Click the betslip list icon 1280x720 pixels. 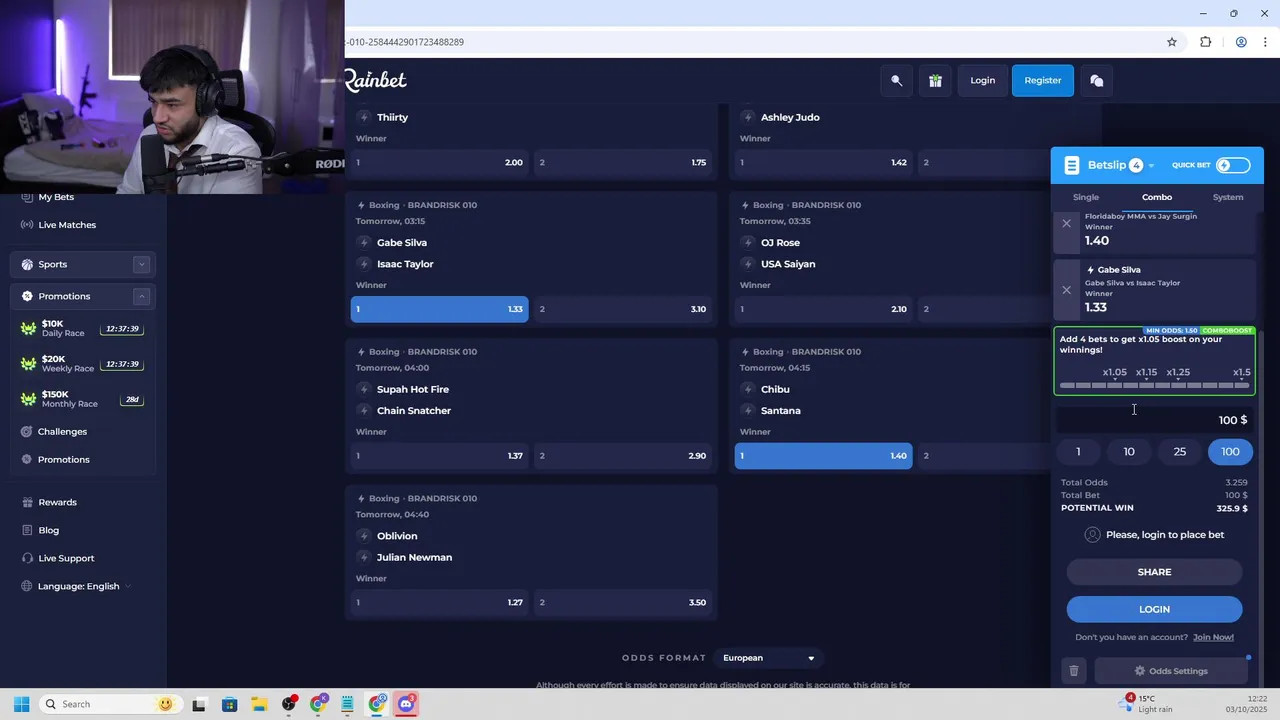pyautogui.click(x=1072, y=165)
